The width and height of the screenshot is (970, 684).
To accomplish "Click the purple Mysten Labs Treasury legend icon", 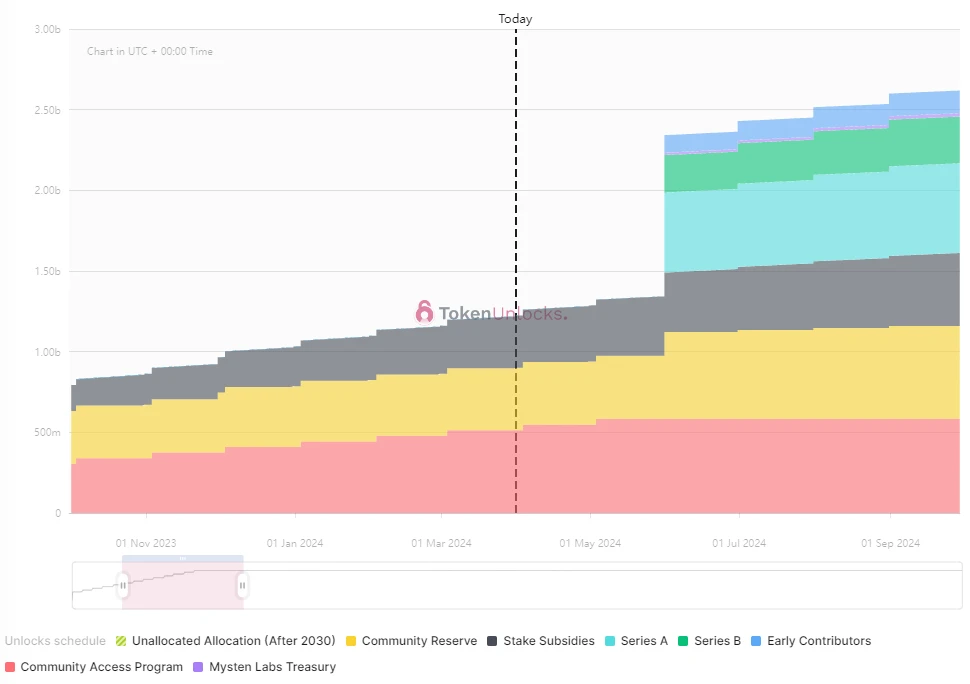I will (x=198, y=667).
